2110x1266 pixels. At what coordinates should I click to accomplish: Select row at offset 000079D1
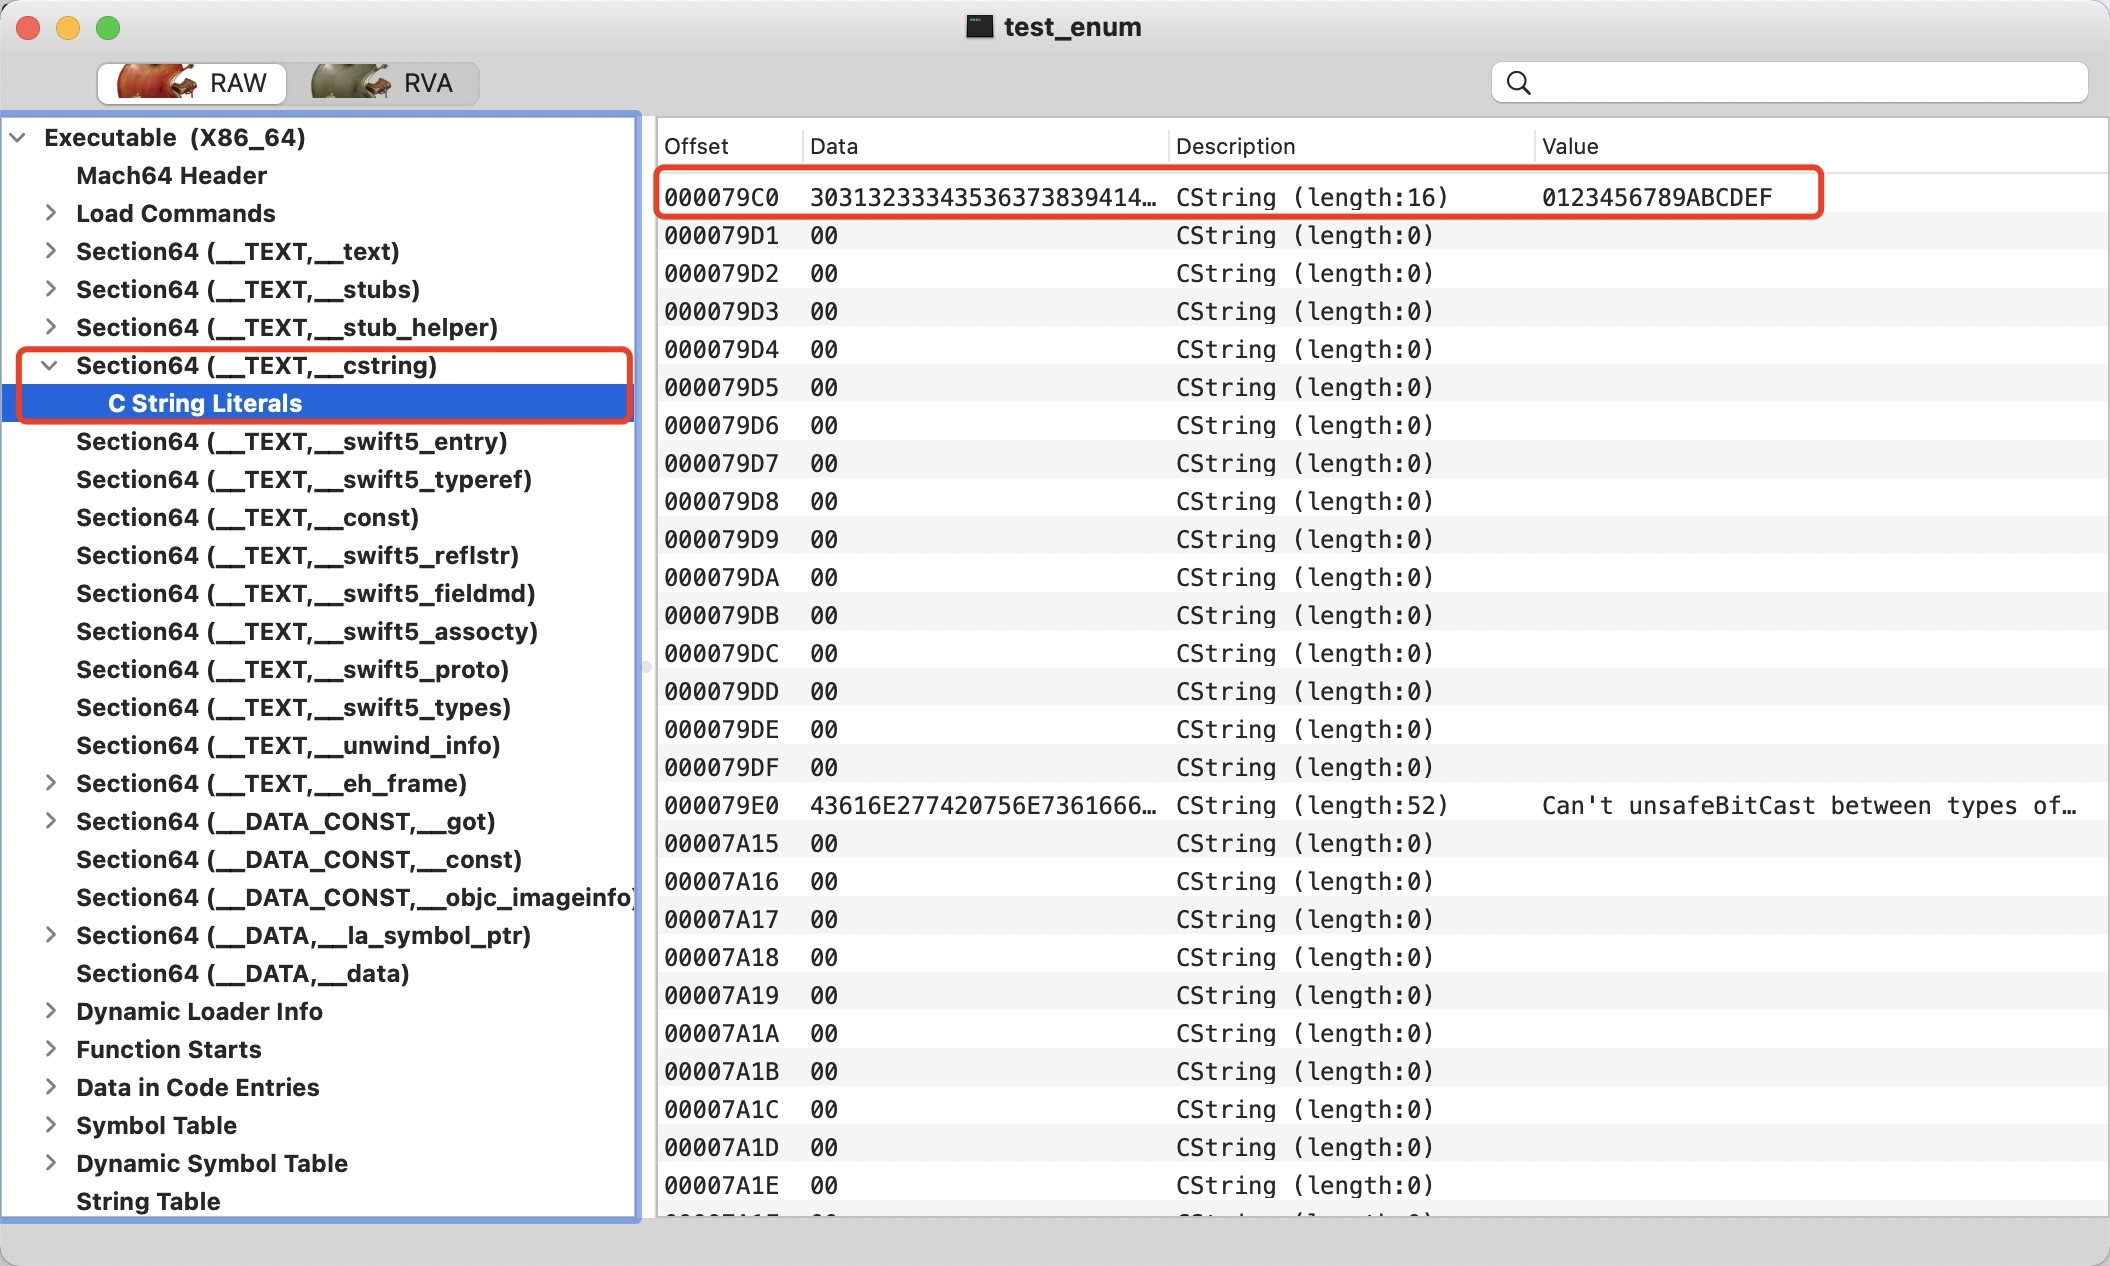(x=1382, y=236)
